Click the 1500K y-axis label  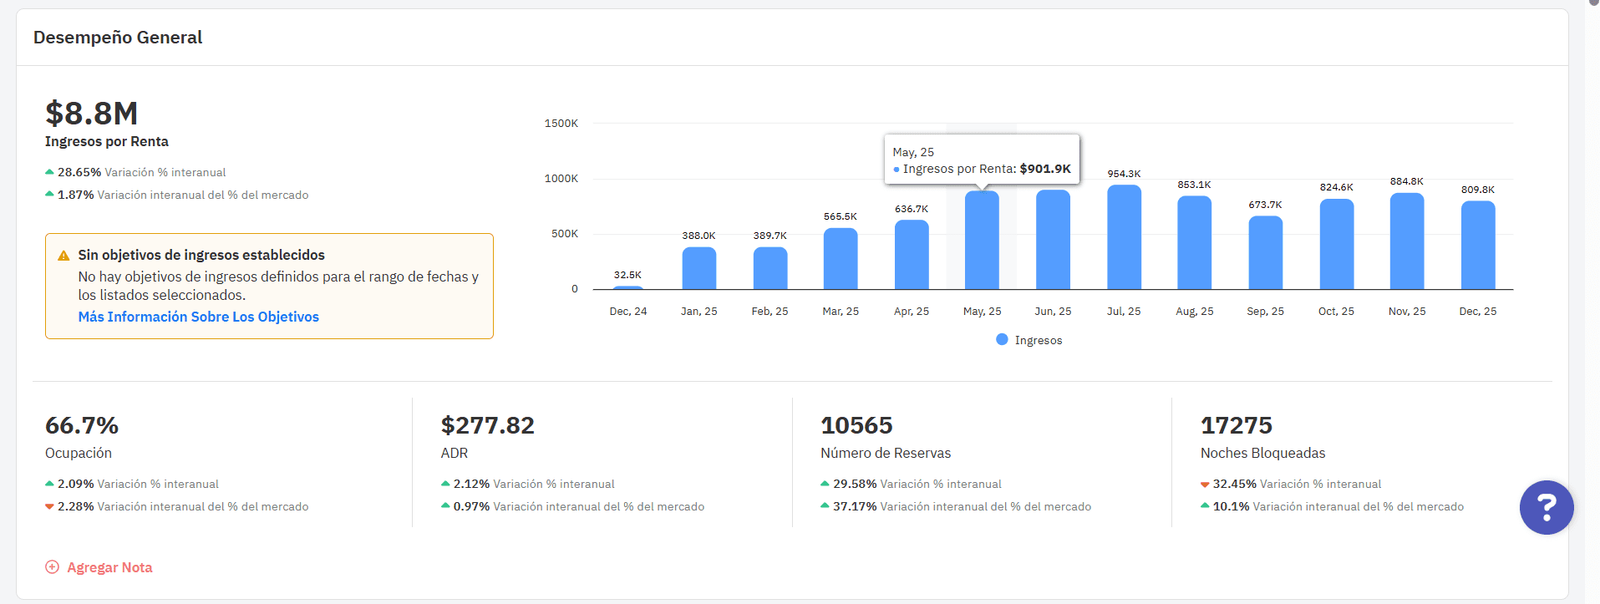tap(561, 123)
